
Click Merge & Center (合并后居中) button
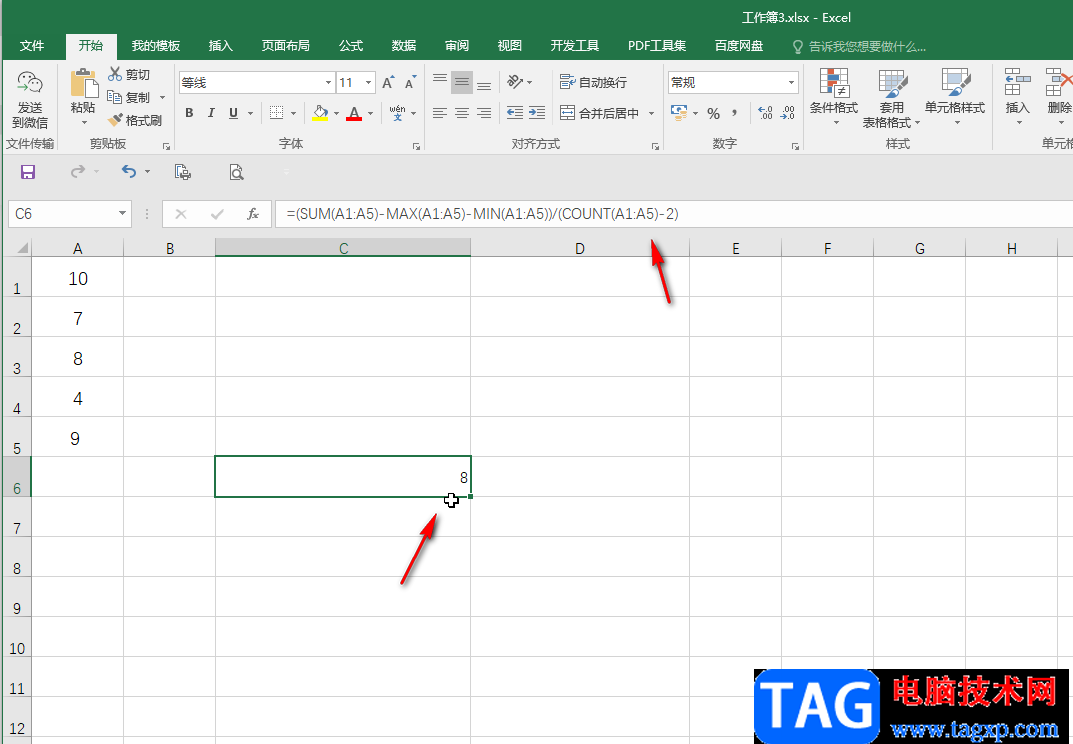coord(599,114)
